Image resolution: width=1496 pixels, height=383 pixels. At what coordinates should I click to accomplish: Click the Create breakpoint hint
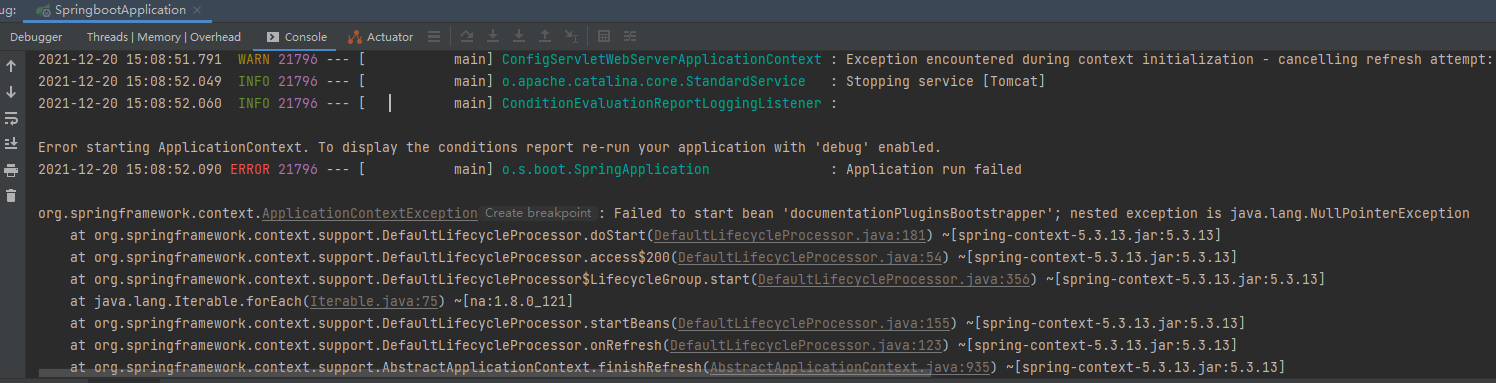click(538, 213)
